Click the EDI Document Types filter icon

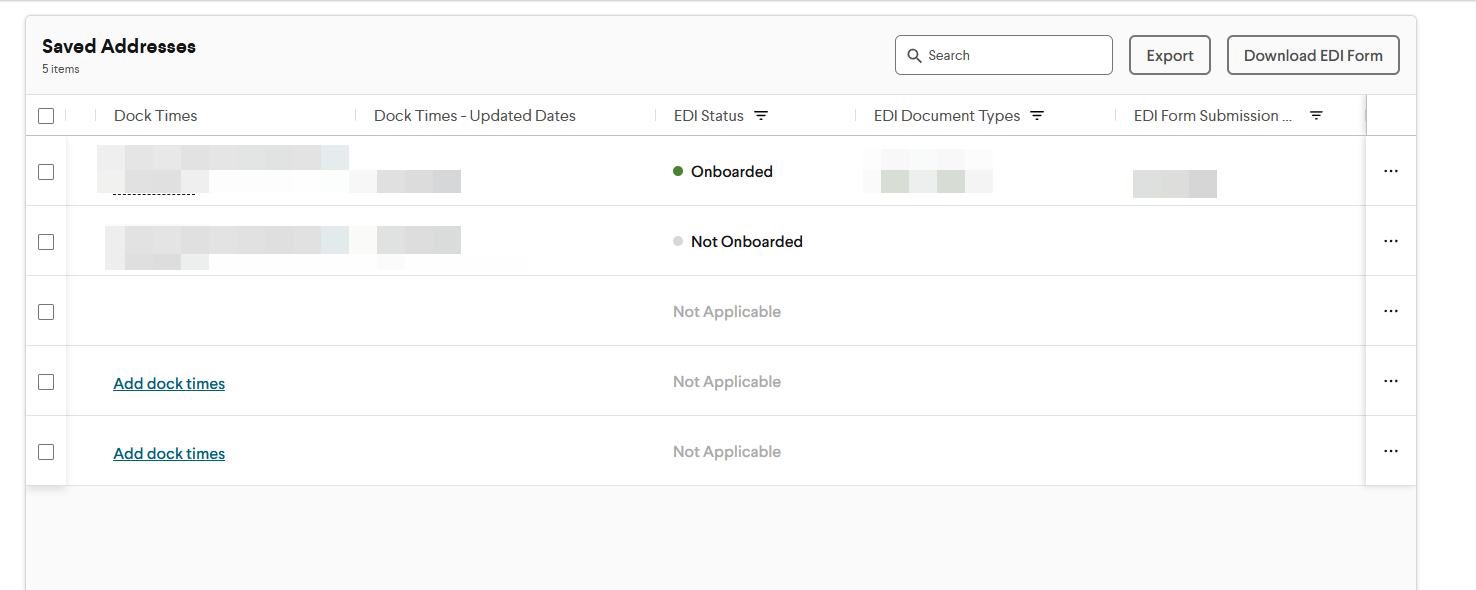pyautogui.click(x=1037, y=116)
